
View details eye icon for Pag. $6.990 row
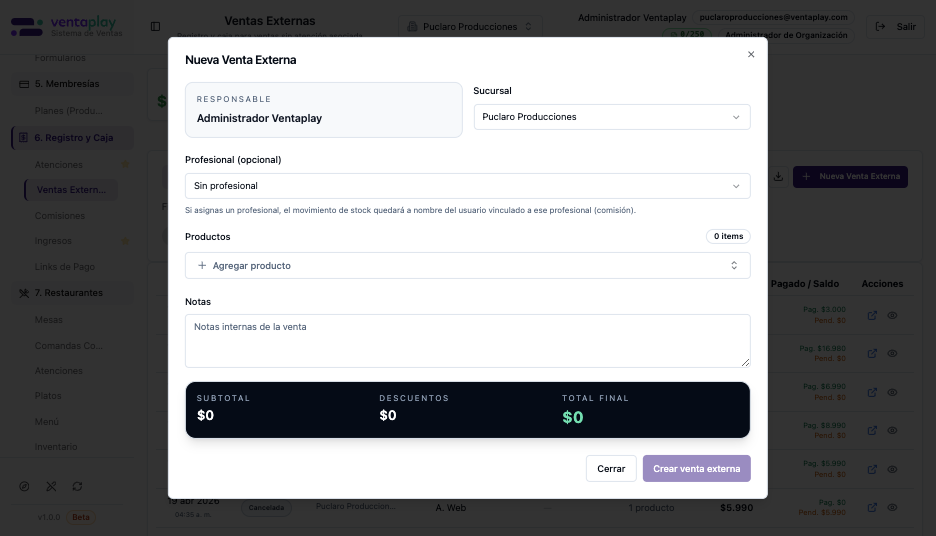pos(892,393)
